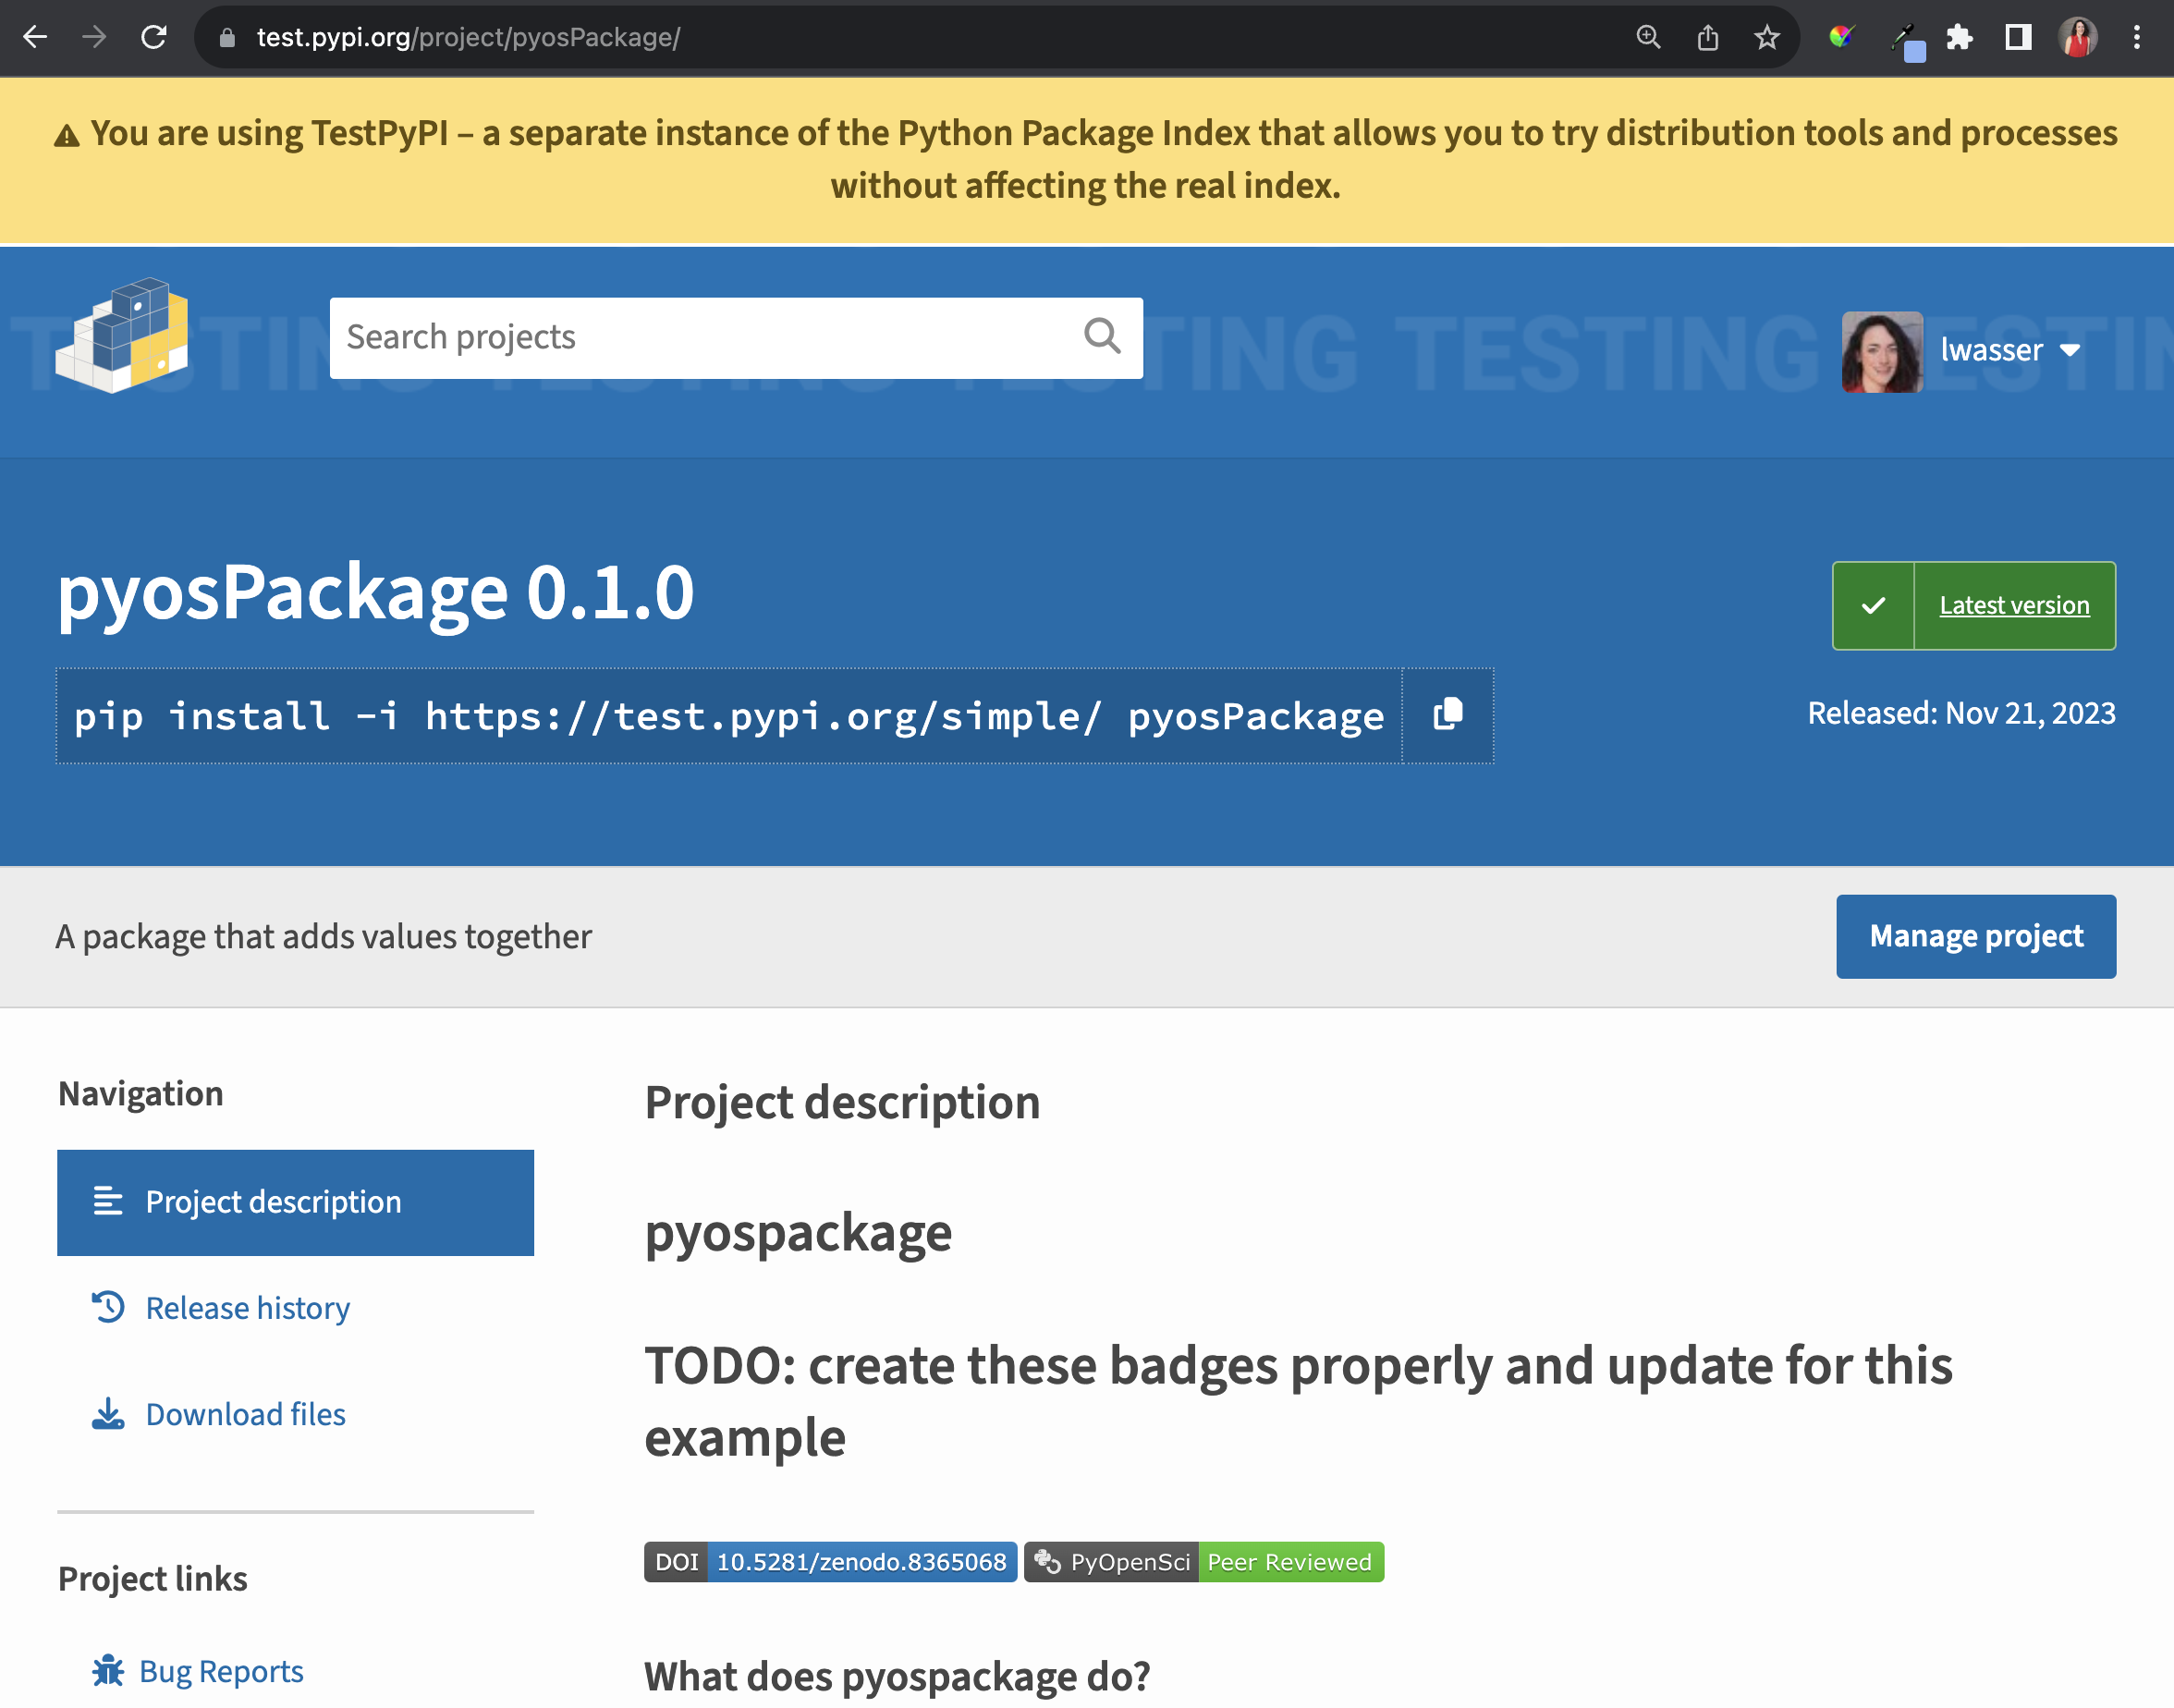2174x1708 pixels.
Task: Open the PyOpenSci Peer Reviewed badge
Action: [x=1203, y=1562]
